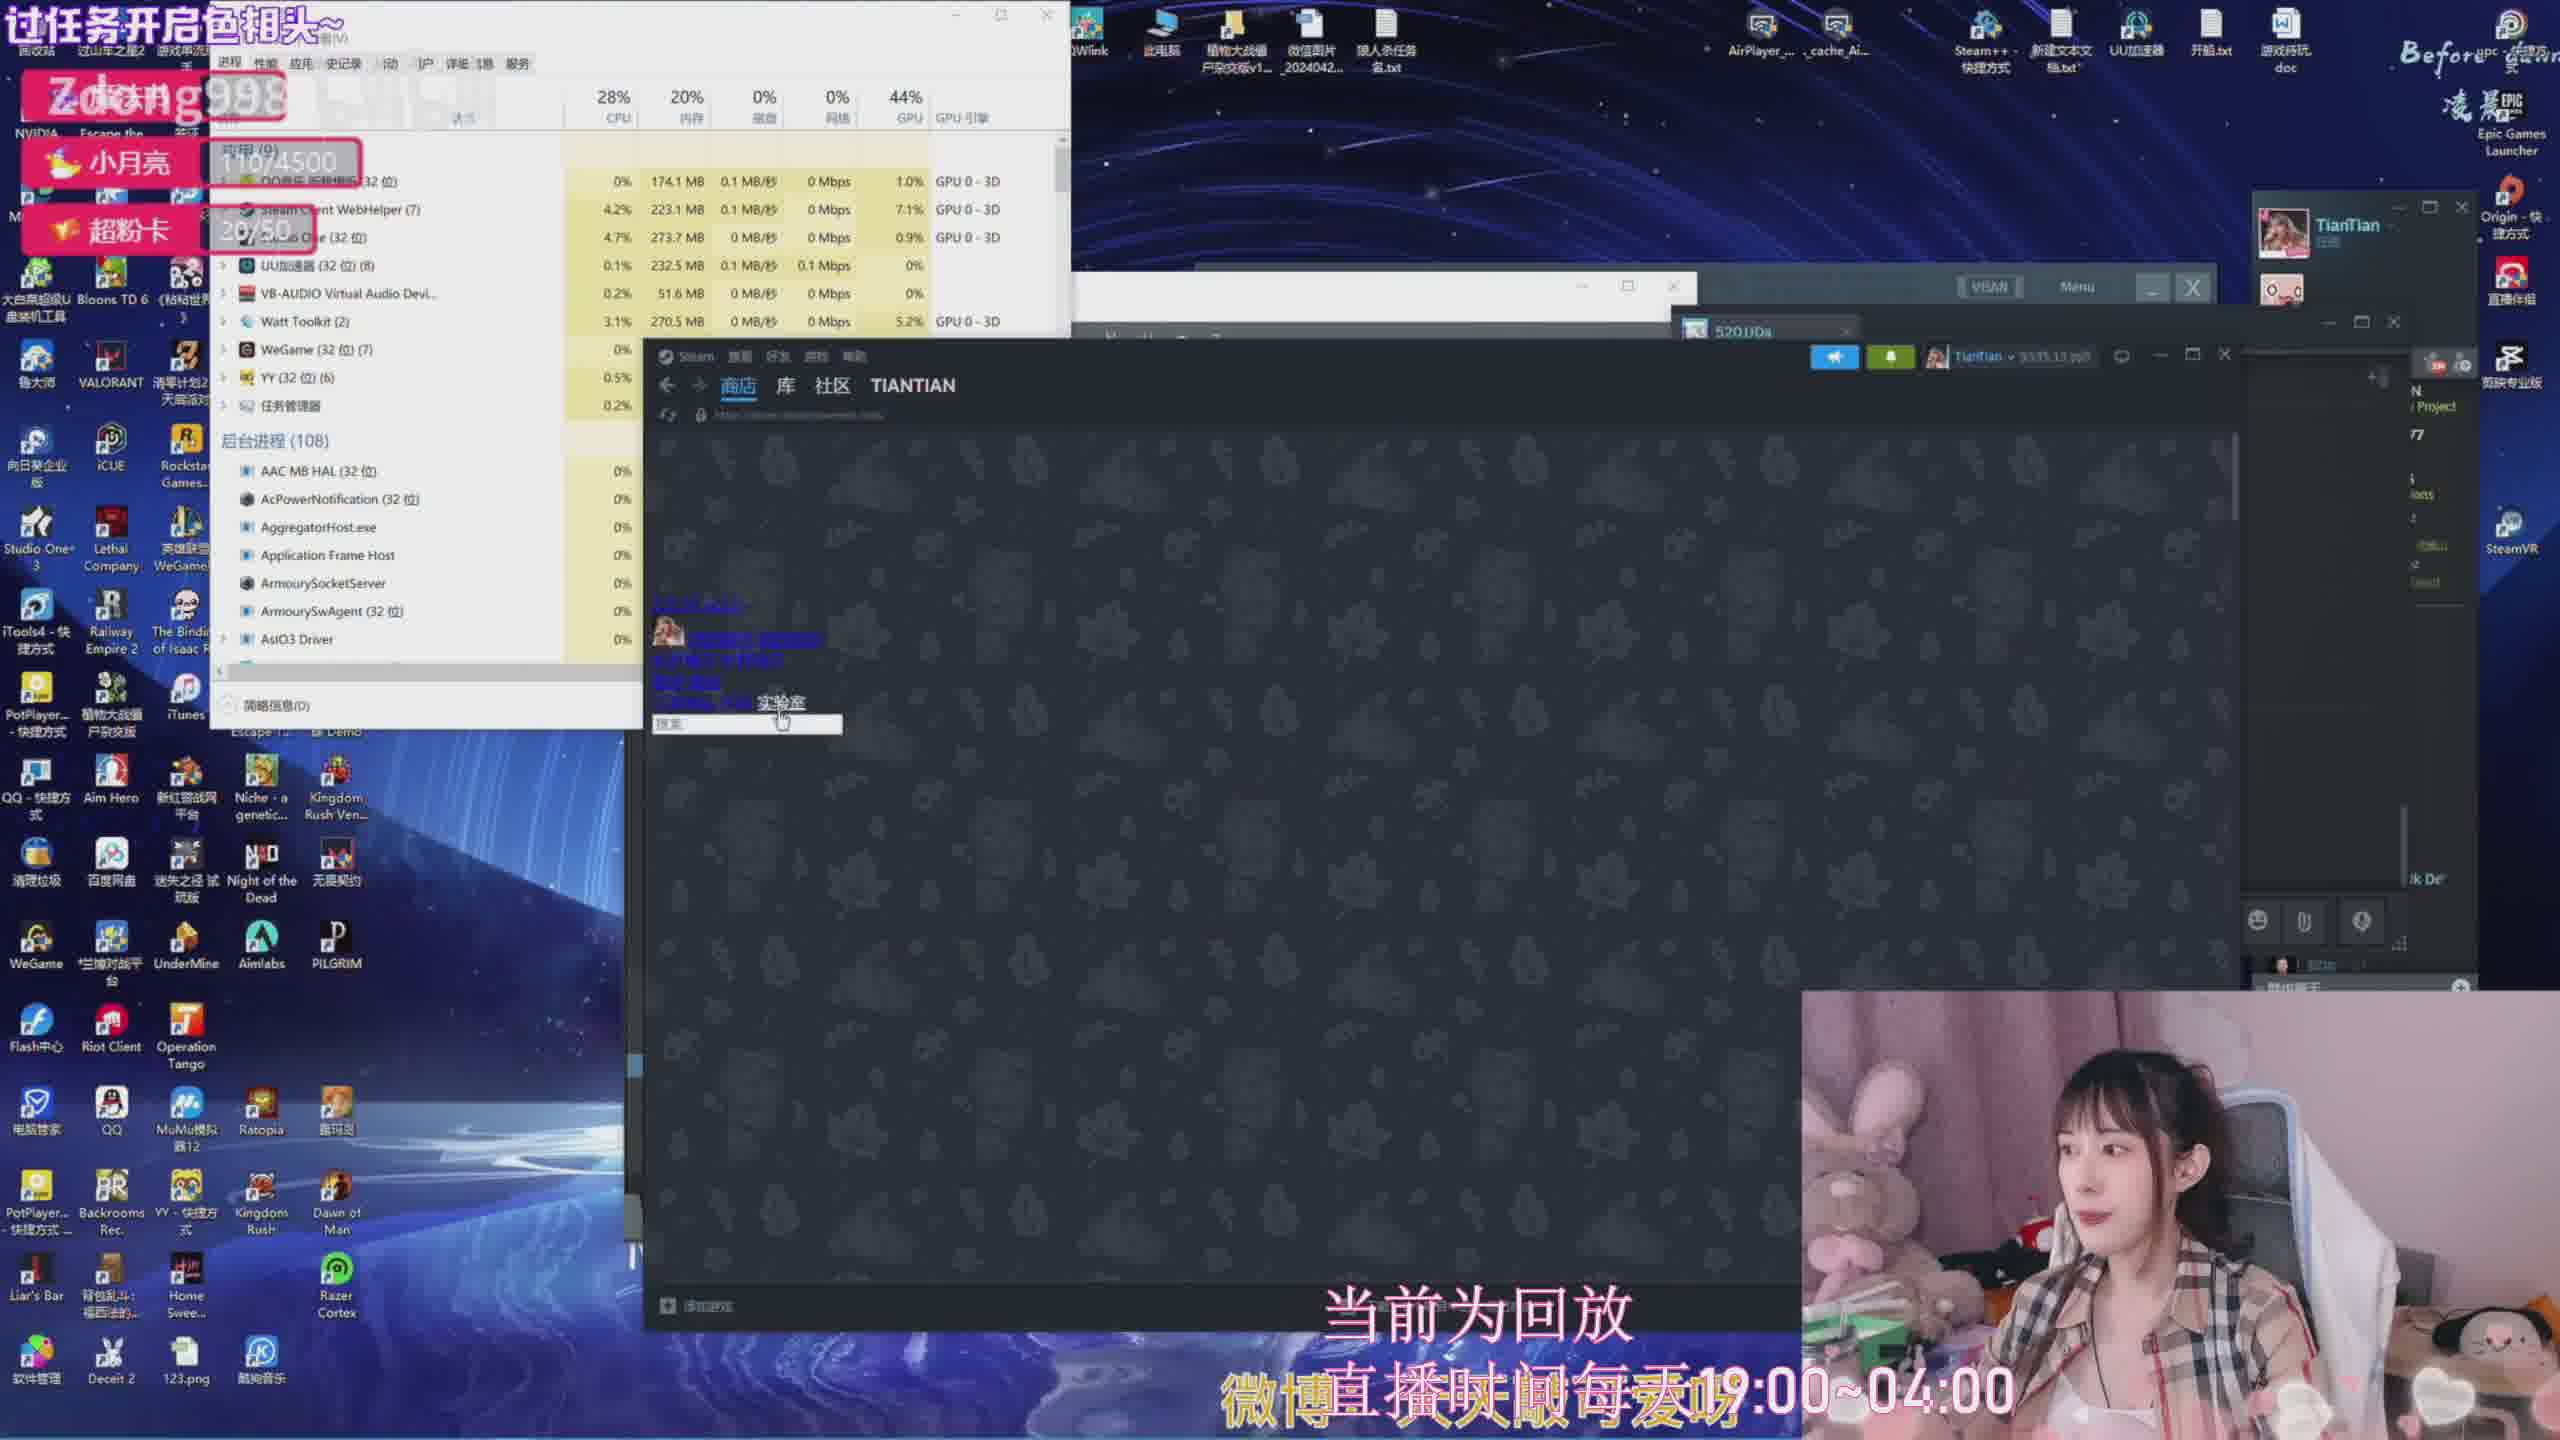The height and width of the screenshot is (1440, 2560).
Task: Open Steam announcements megaphone button
Action: (x=1833, y=357)
